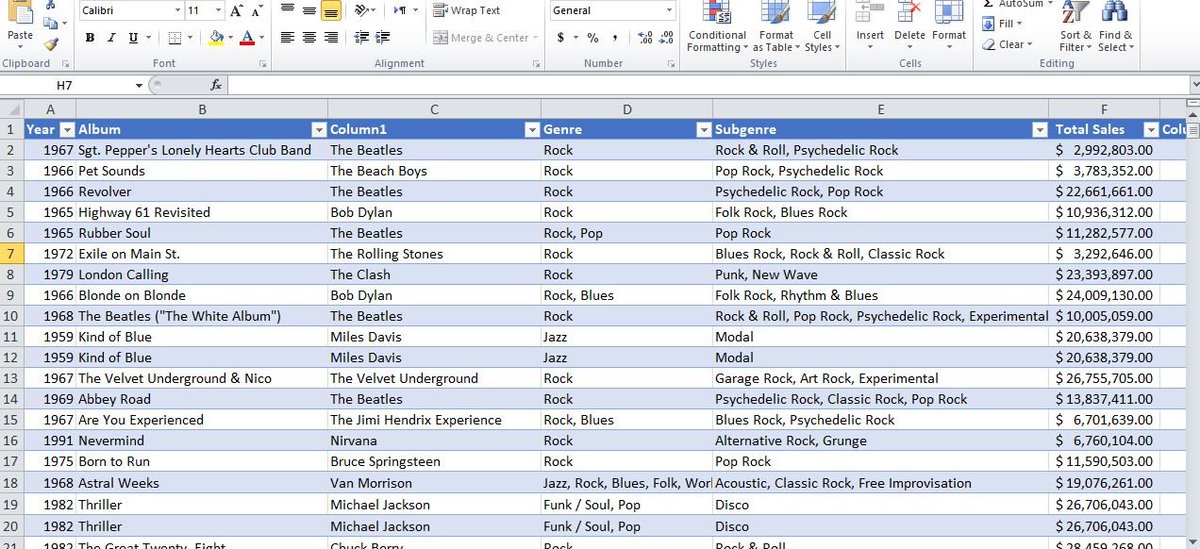Viewport: 1200px width, 549px height.
Task: Toggle Underline formatting
Action: click(x=133, y=38)
